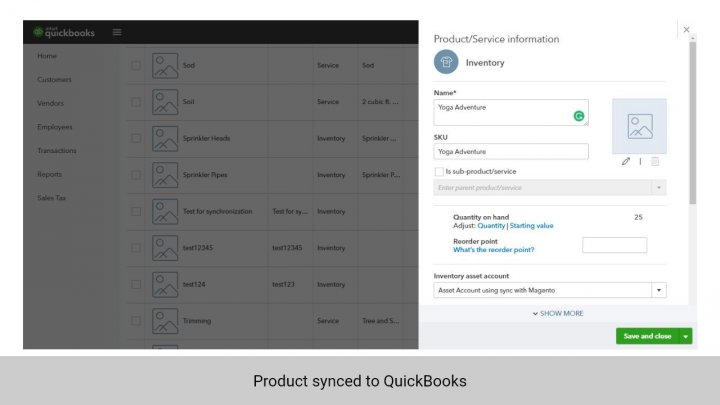Click the Save and close button
The width and height of the screenshot is (720, 405).
[x=647, y=336]
